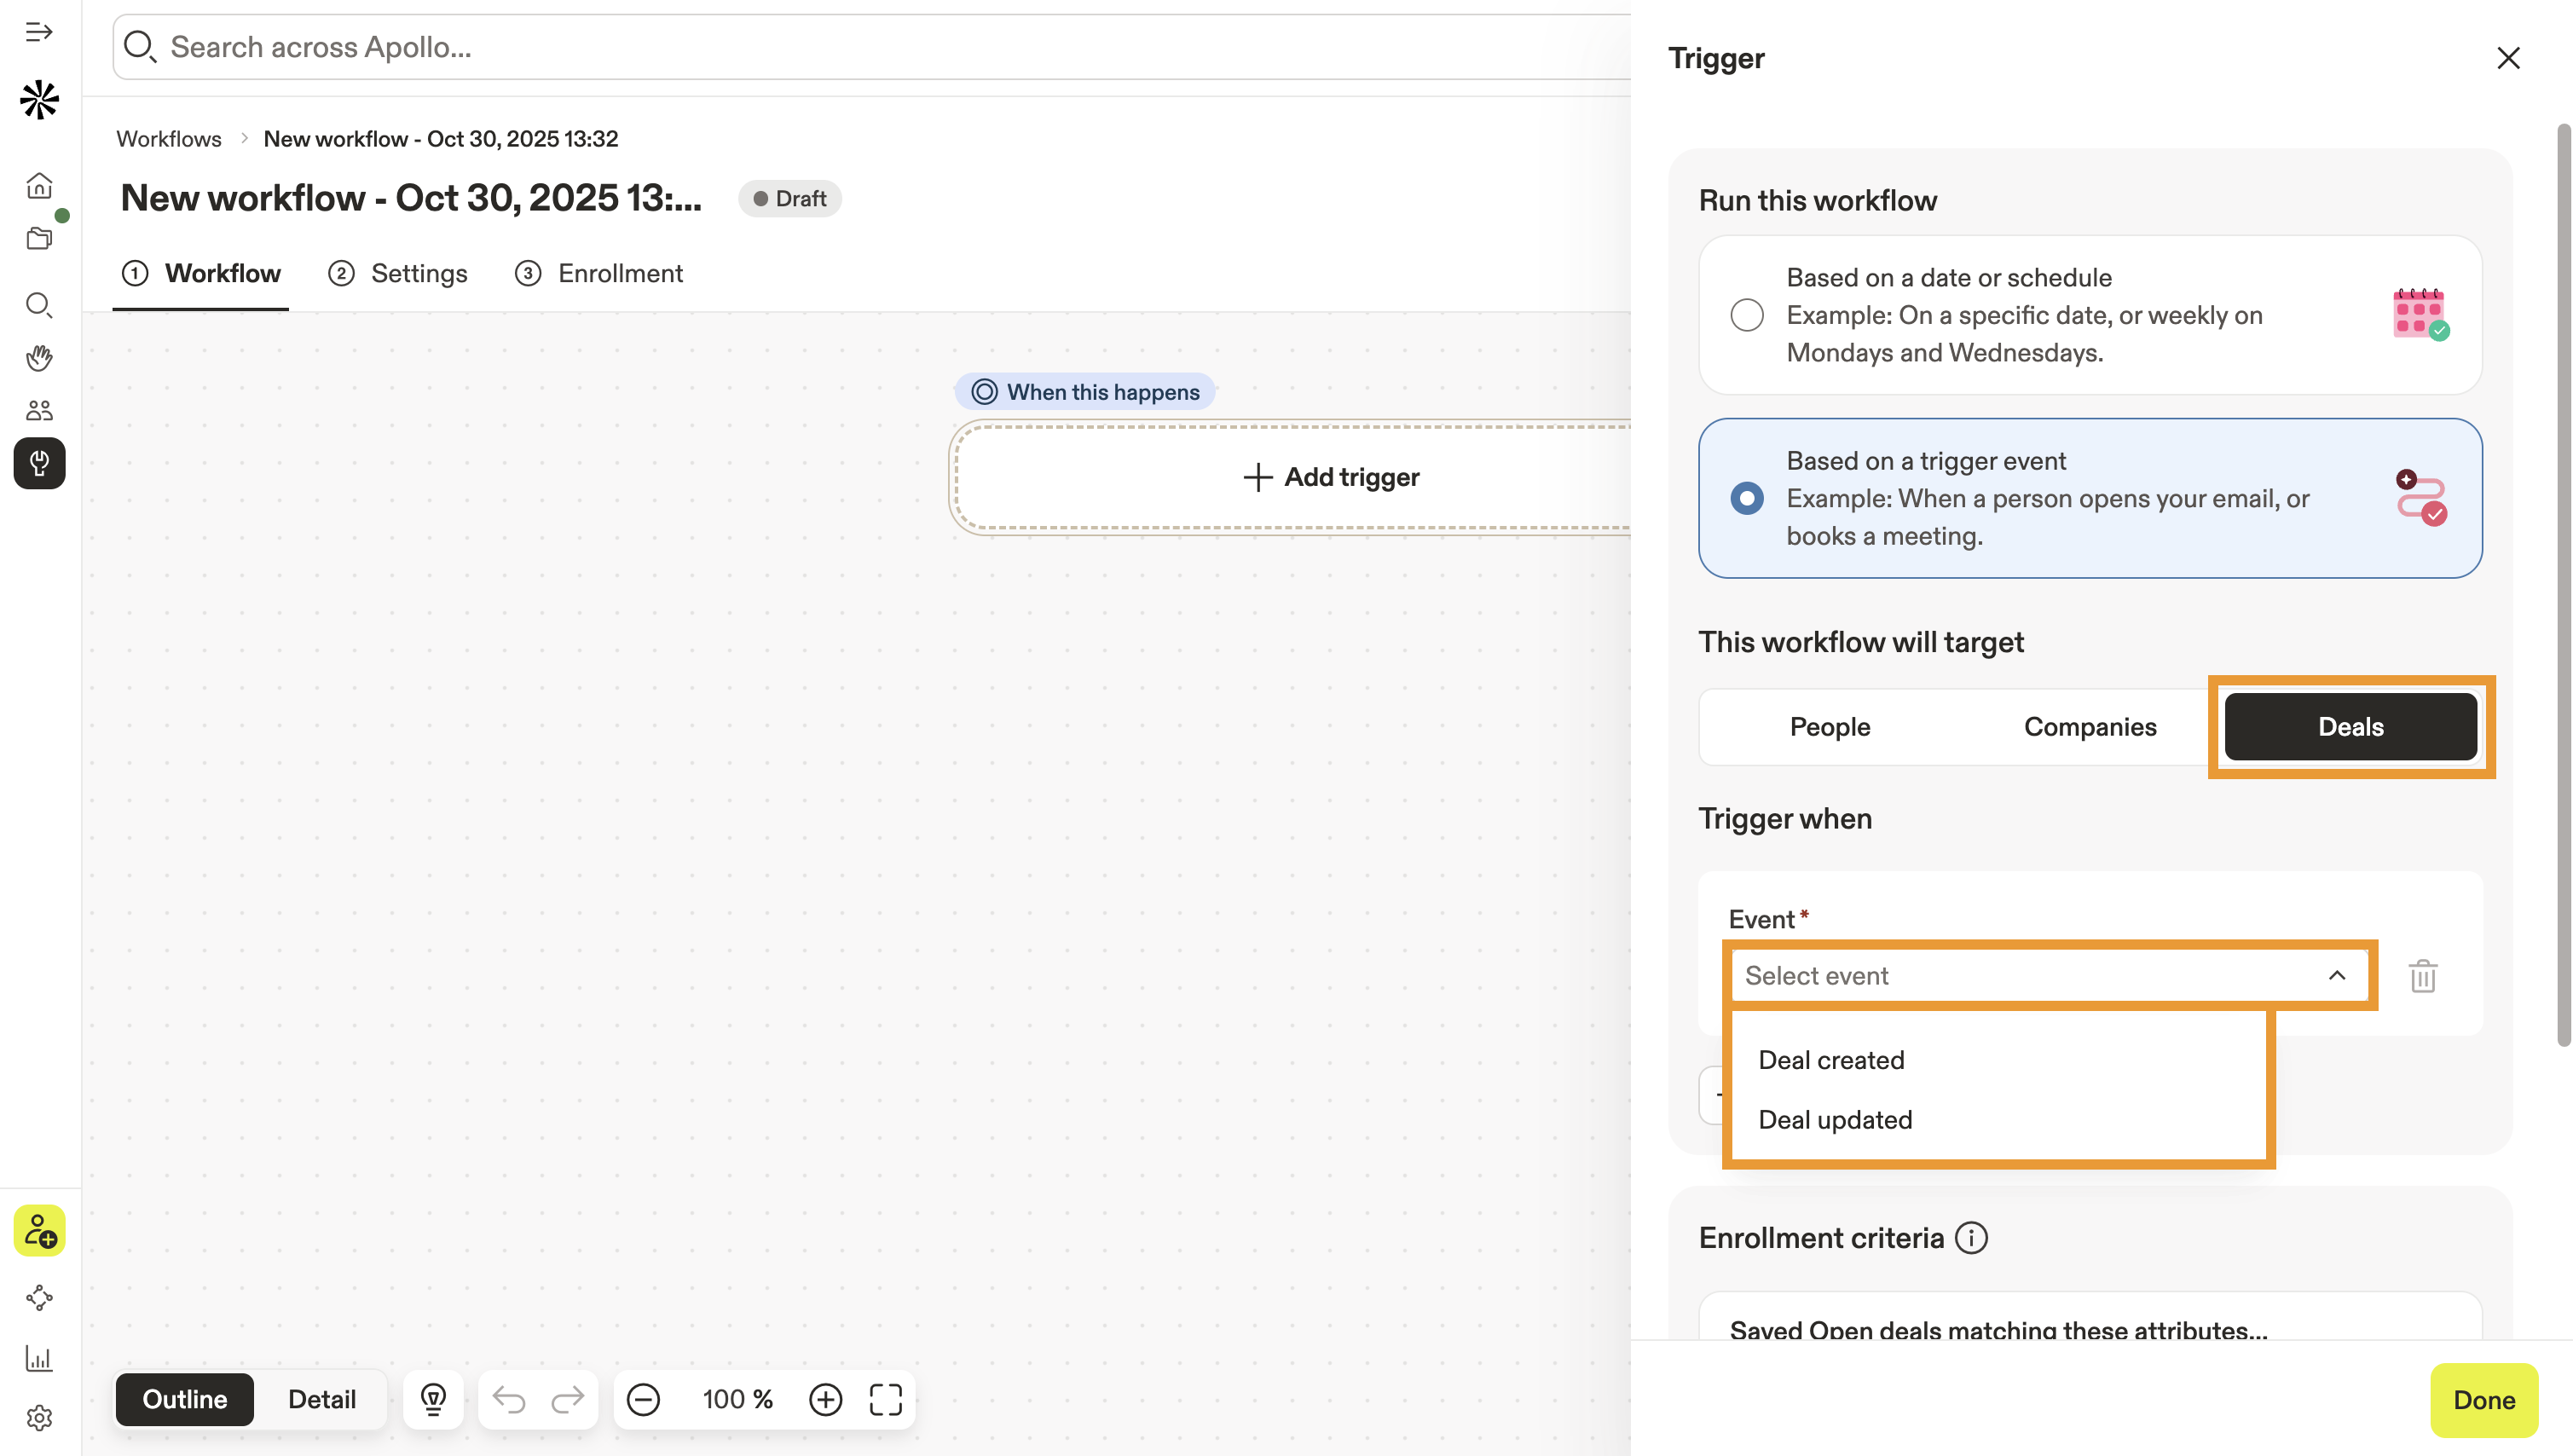Choose 'Deal updated' from event list

(1835, 1119)
